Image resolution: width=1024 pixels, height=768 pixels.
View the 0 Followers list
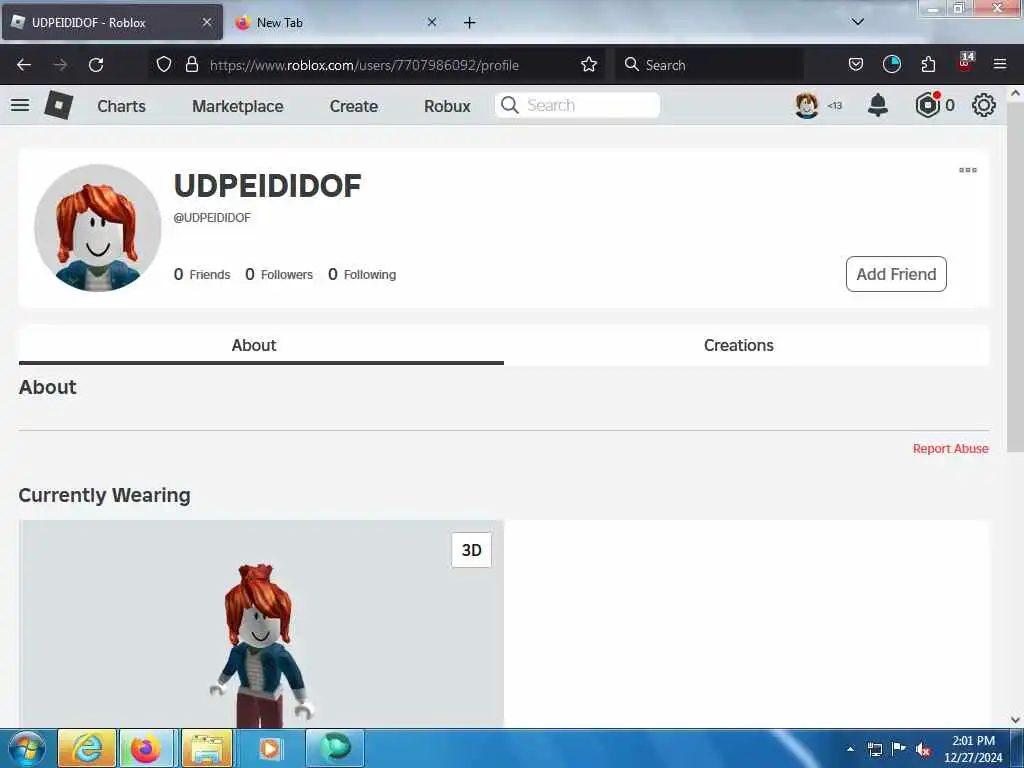pos(279,274)
